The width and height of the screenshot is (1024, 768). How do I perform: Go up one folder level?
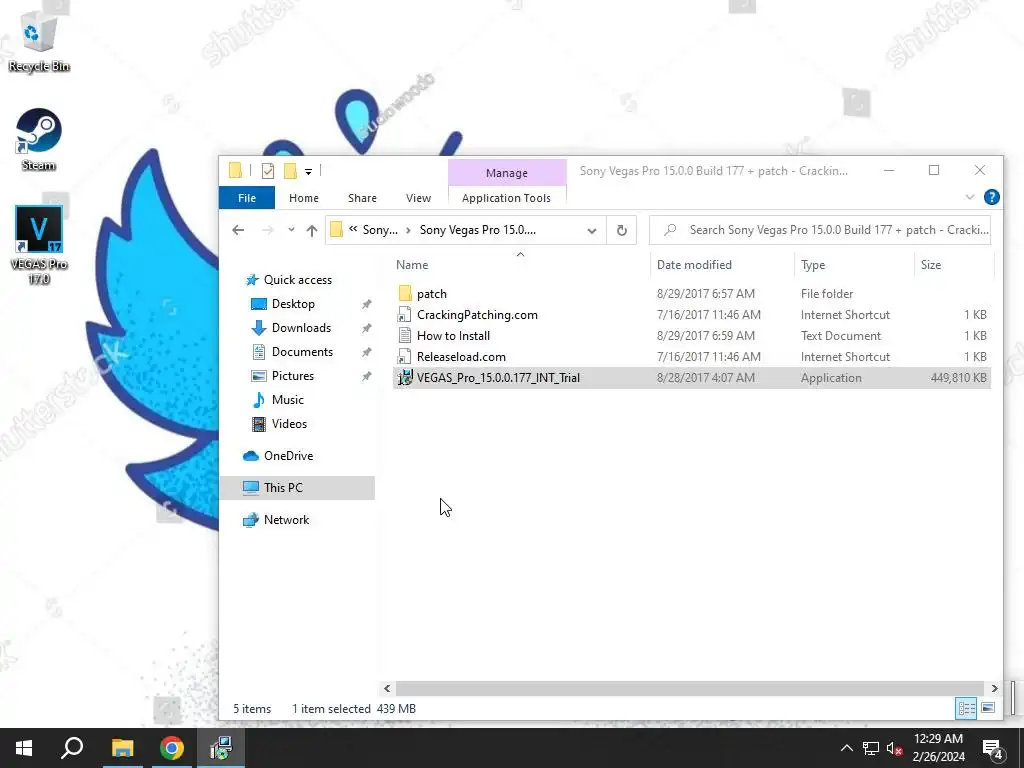point(312,230)
